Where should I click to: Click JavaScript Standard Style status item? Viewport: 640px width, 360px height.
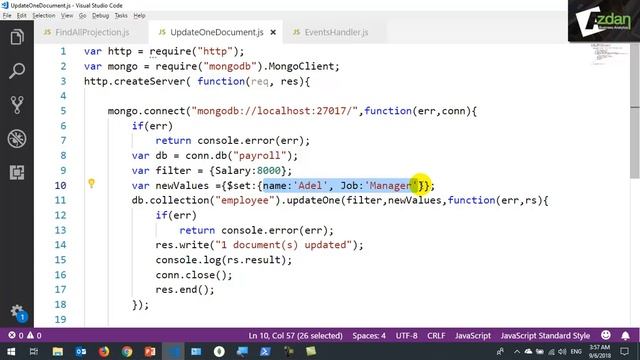tap(545, 336)
